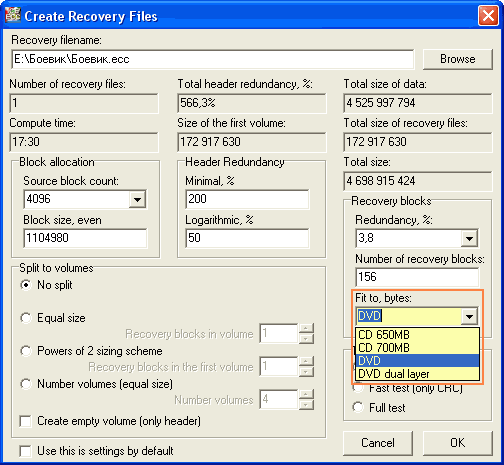Screen dimensions: 504x465
Task: Focus the Block size, even field
Action: [x=85, y=238]
